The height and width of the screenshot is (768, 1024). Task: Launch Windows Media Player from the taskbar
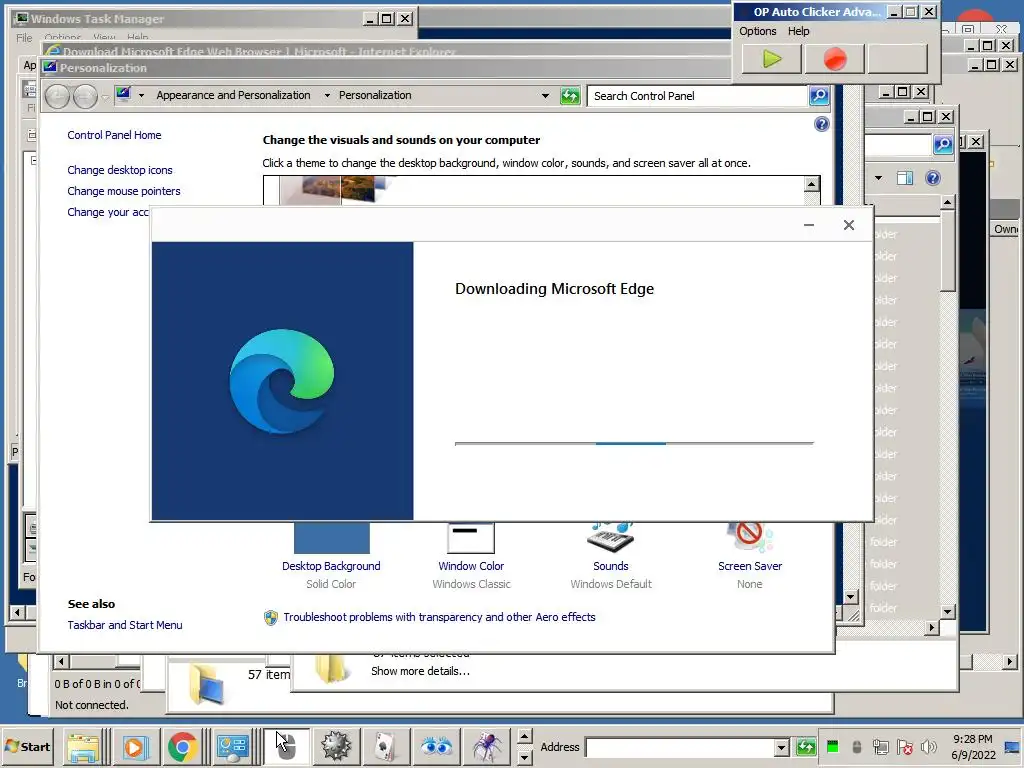135,747
